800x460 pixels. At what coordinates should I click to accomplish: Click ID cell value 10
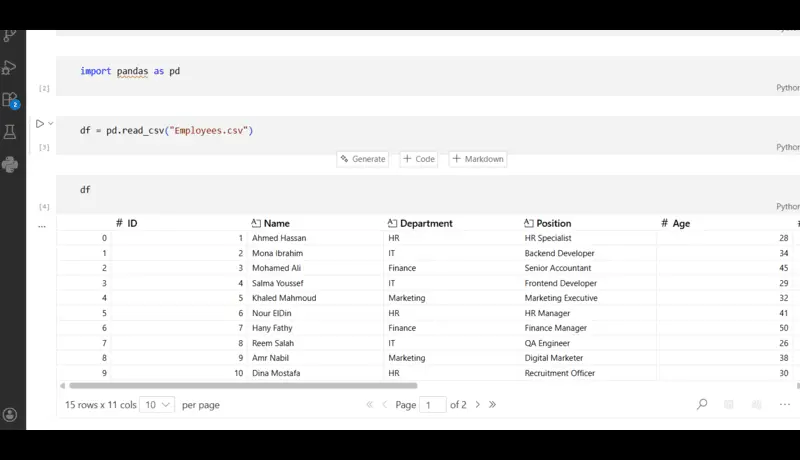tap(238, 373)
